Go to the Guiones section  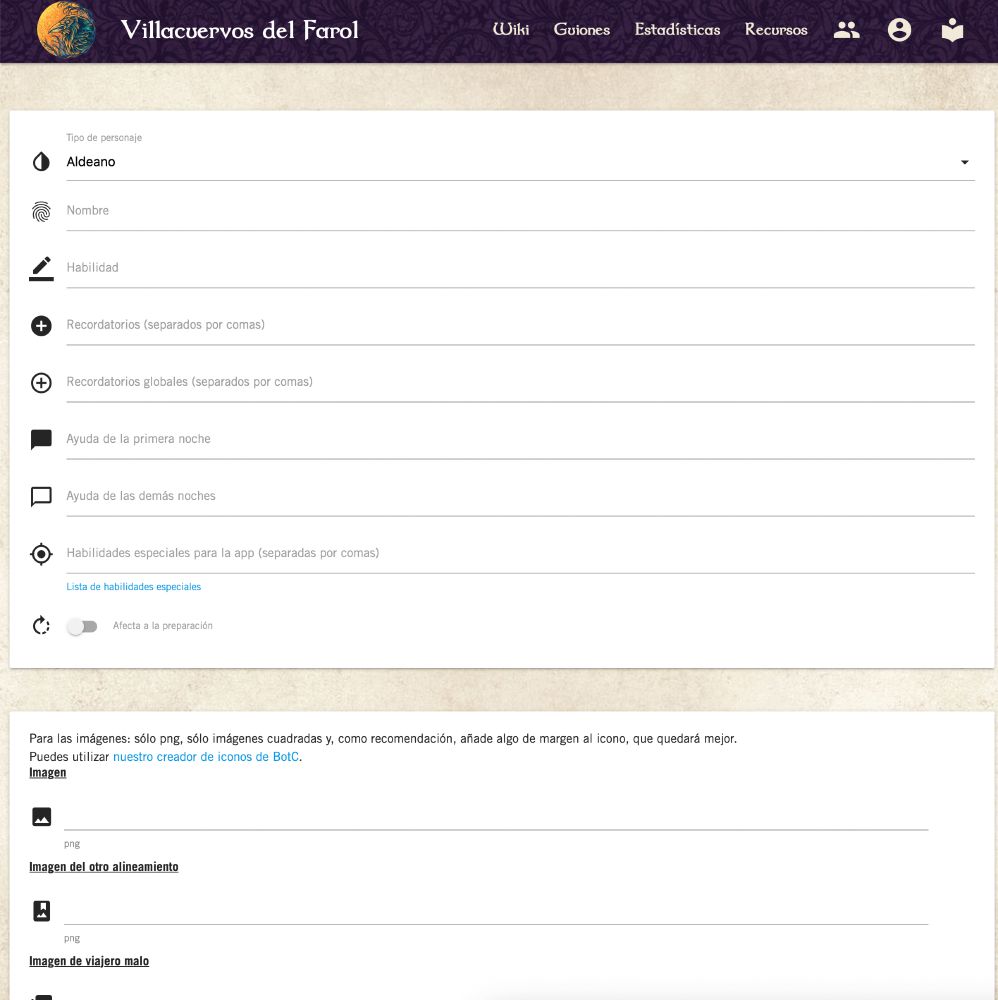coord(582,30)
